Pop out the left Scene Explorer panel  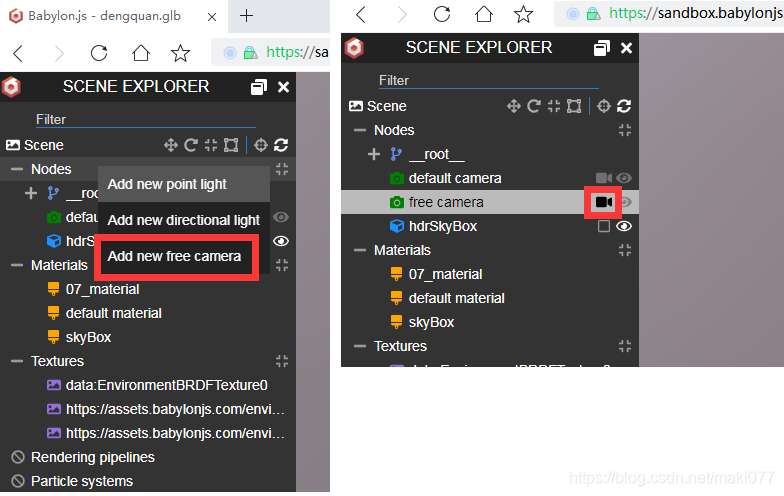click(x=258, y=87)
